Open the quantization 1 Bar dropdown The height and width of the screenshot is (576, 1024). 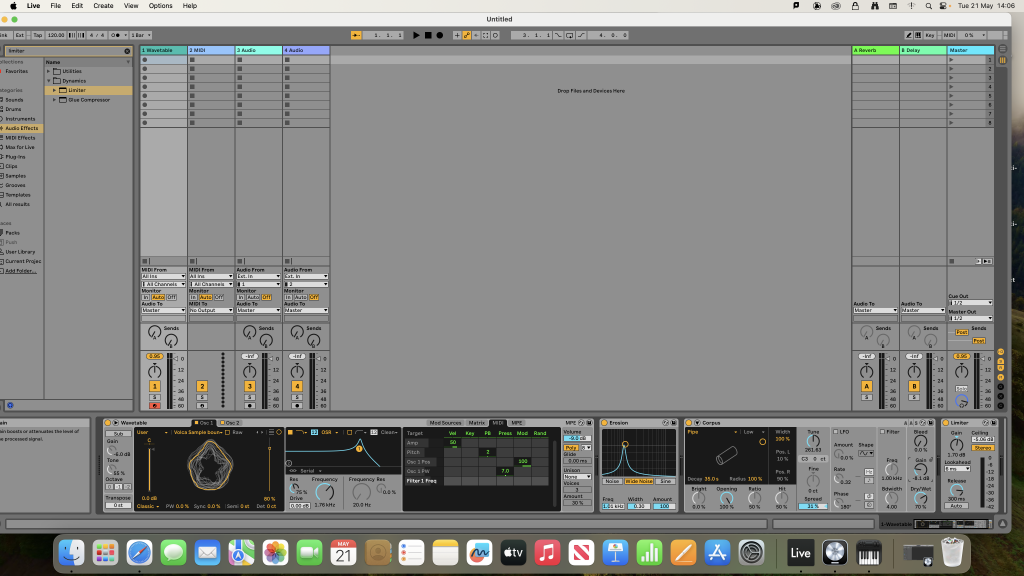(140, 35)
